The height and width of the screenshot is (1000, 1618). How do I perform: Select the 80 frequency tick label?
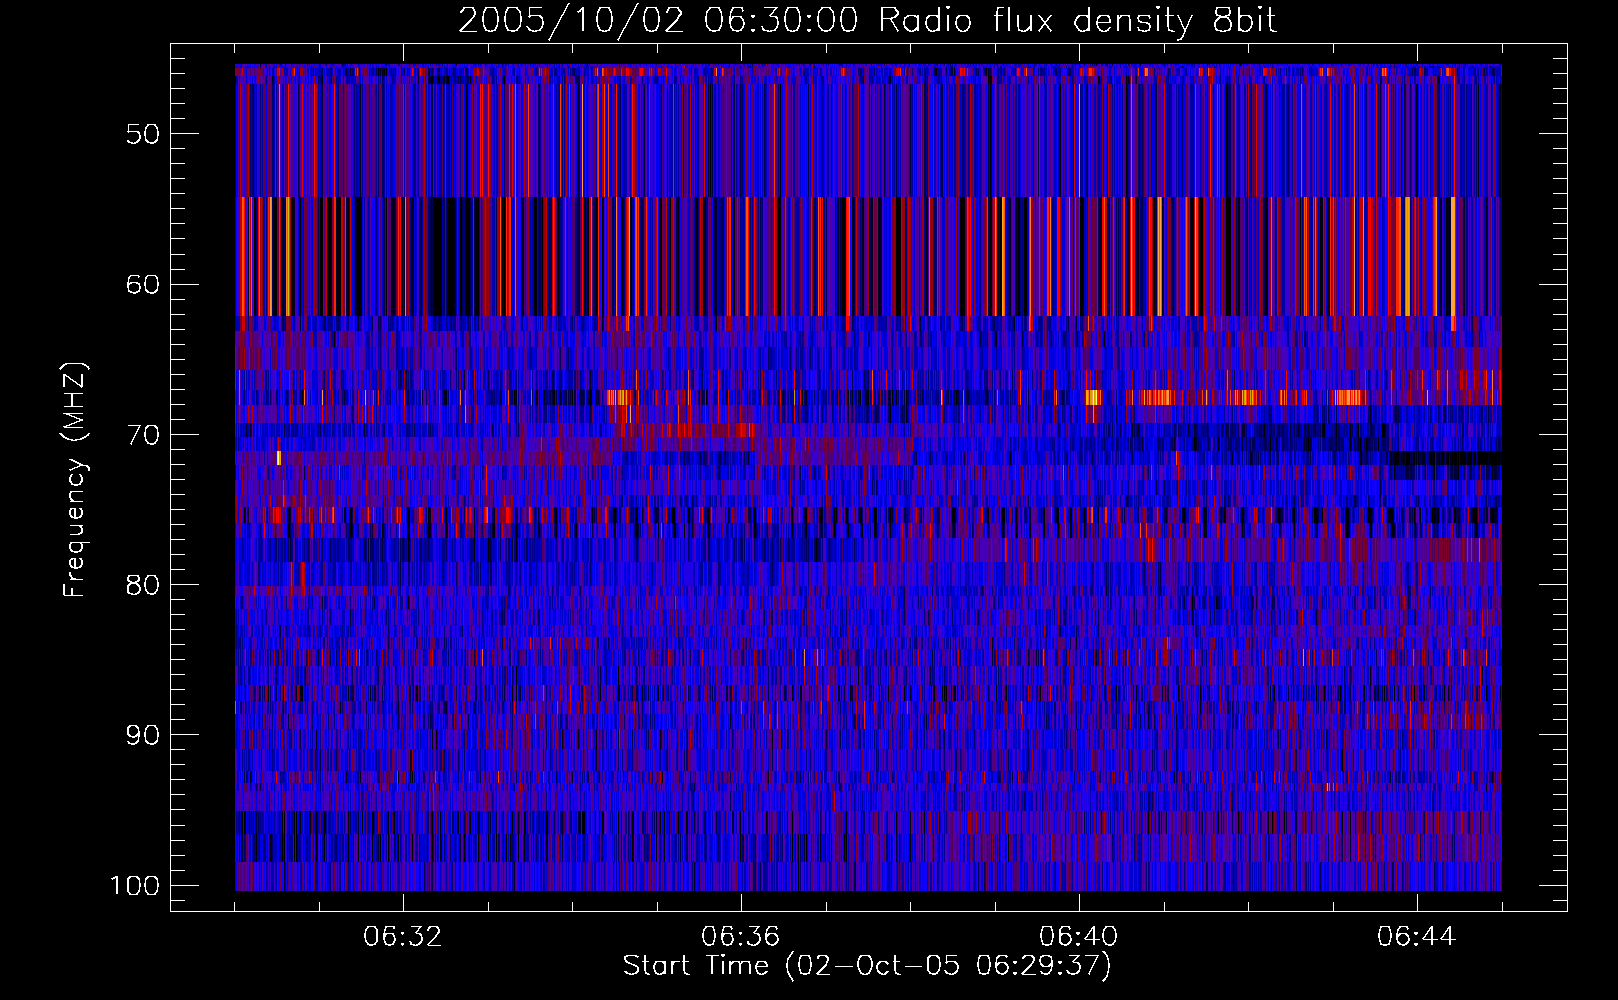coord(143,585)
